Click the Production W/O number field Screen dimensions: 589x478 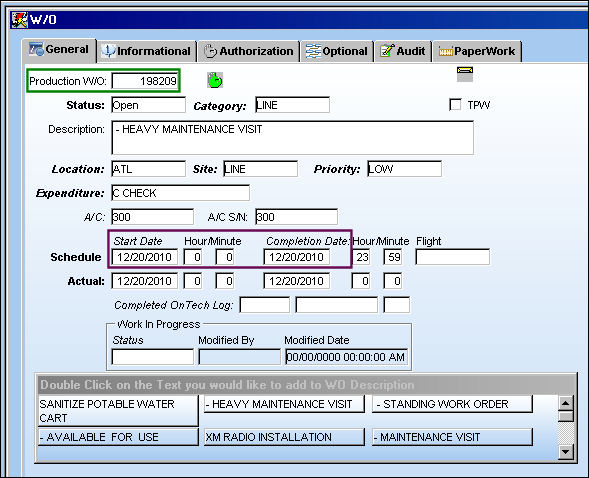145,81
